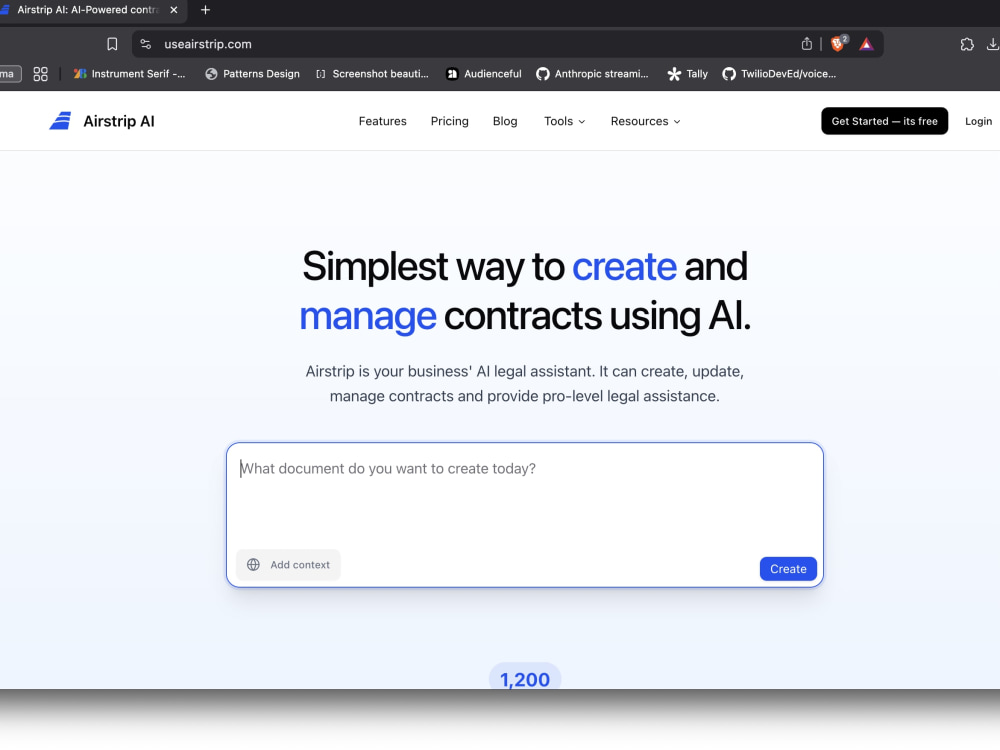1000x750 pixels.
Task: Visit the Blog link
Action: [505, 121]
